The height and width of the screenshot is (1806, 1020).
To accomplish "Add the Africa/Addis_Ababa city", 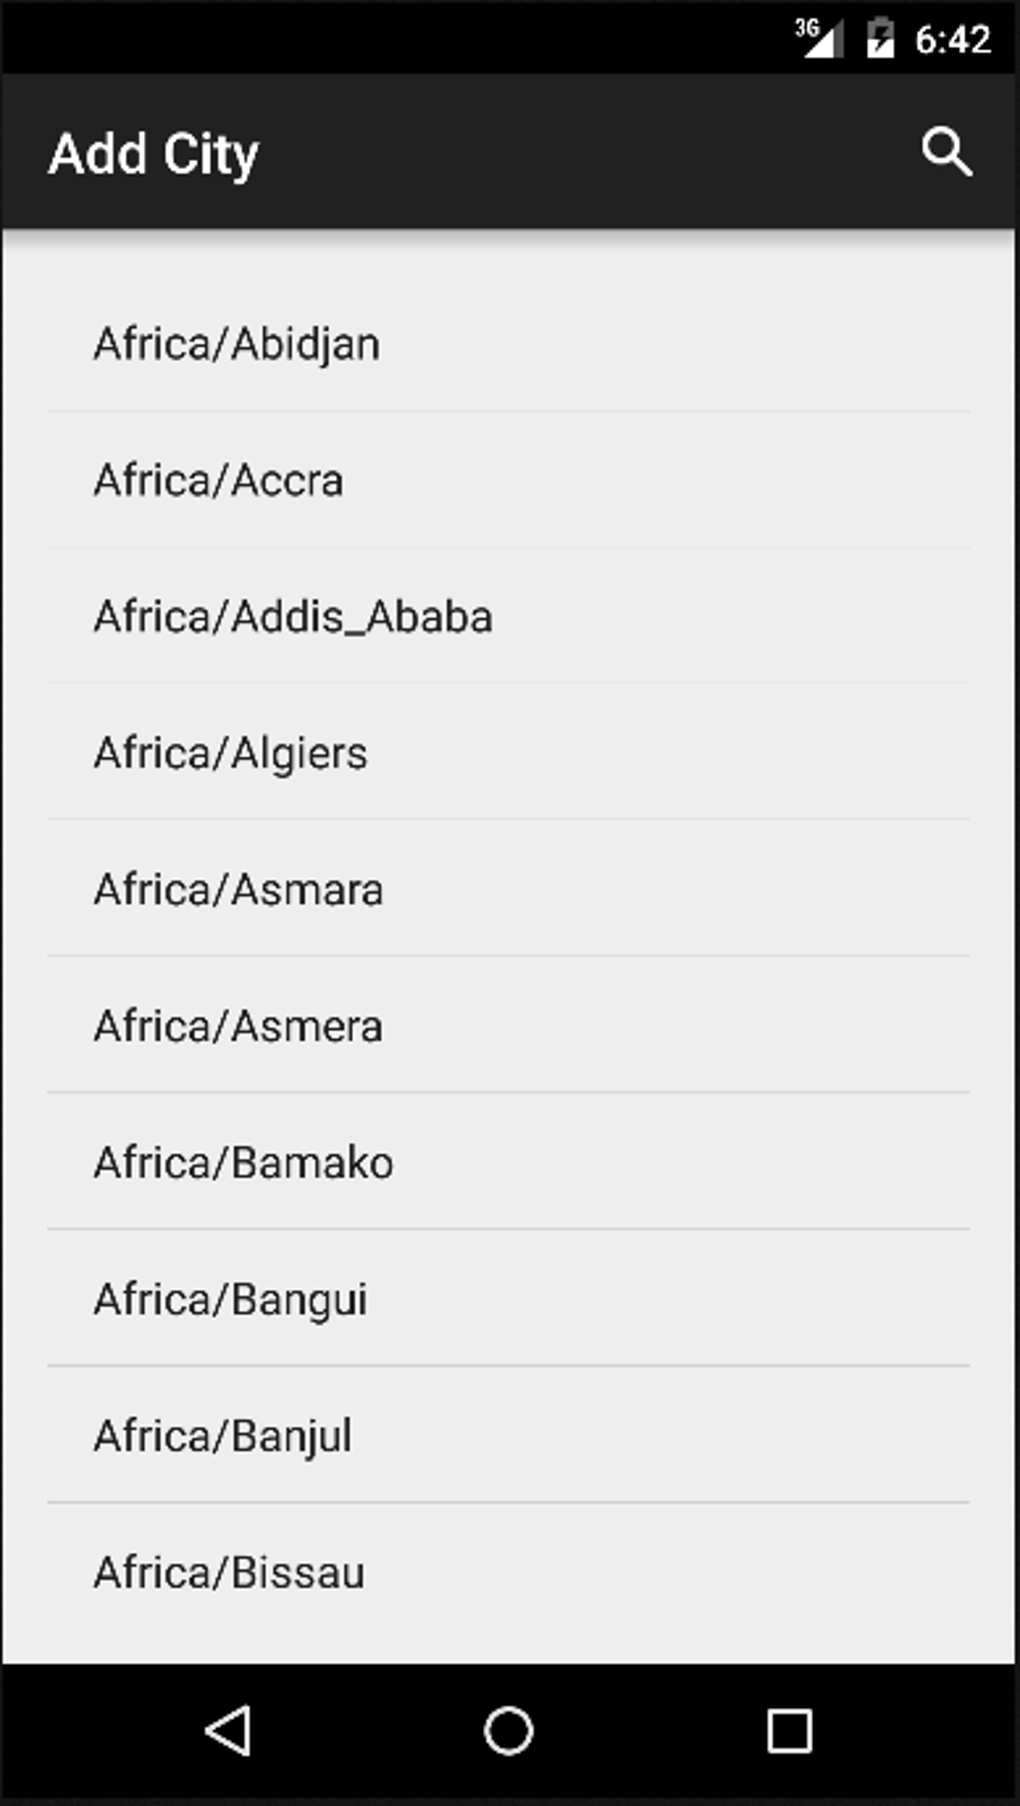I will 293,617.
